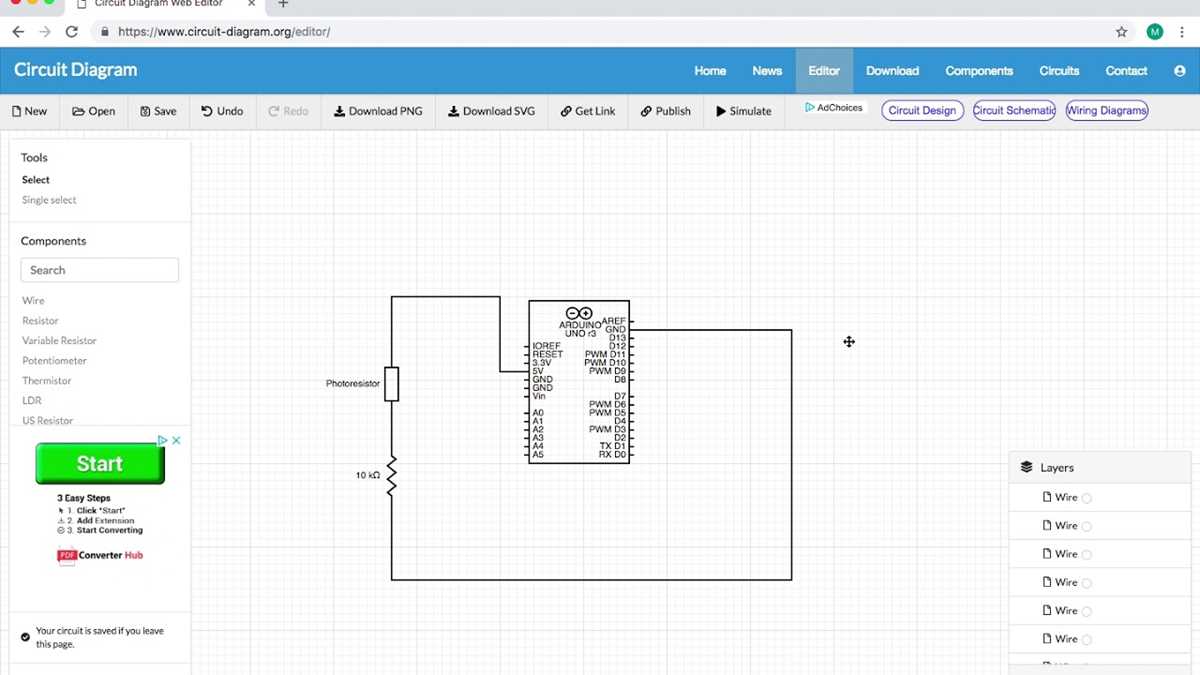Screen dimensions: 1200x675
Task: Click the Circuit Diagram site logo
Action: click(x=75, y=70)
